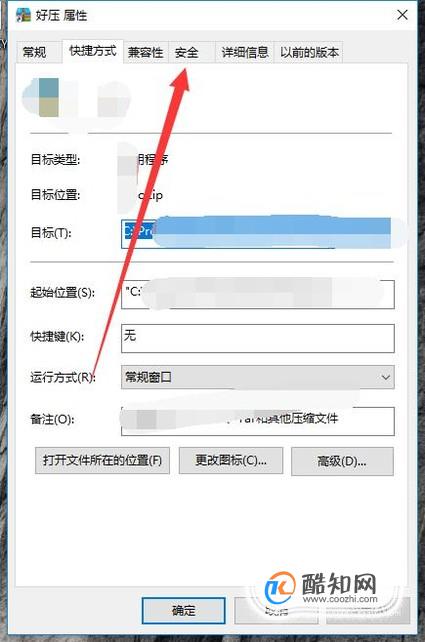This screenshot has height=642, width=425.
Task: Click 打开文件所在的位置(F) button
Action: (x=102, y=461)
